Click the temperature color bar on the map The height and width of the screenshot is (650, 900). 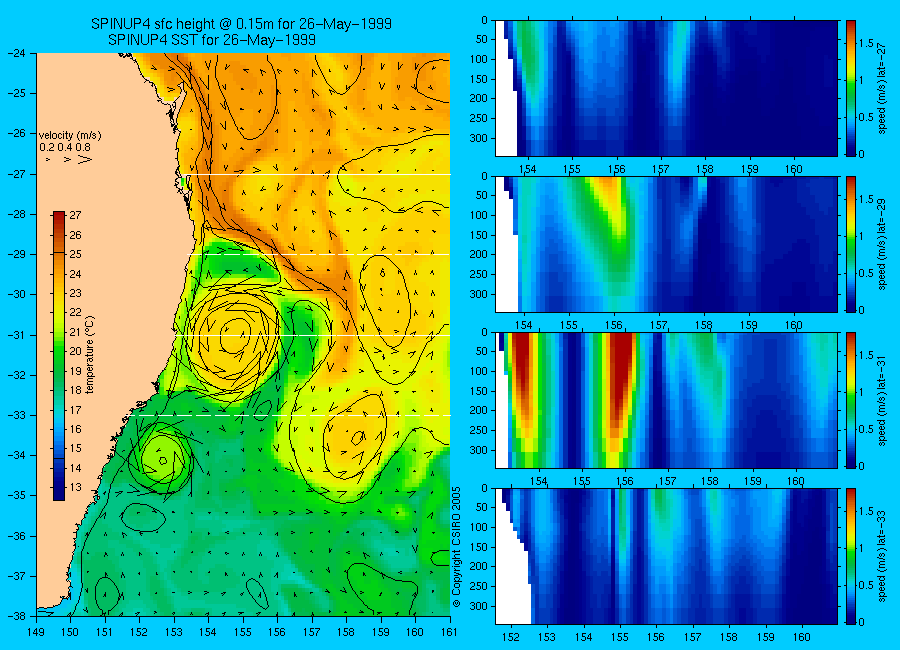tap(59, 355)
